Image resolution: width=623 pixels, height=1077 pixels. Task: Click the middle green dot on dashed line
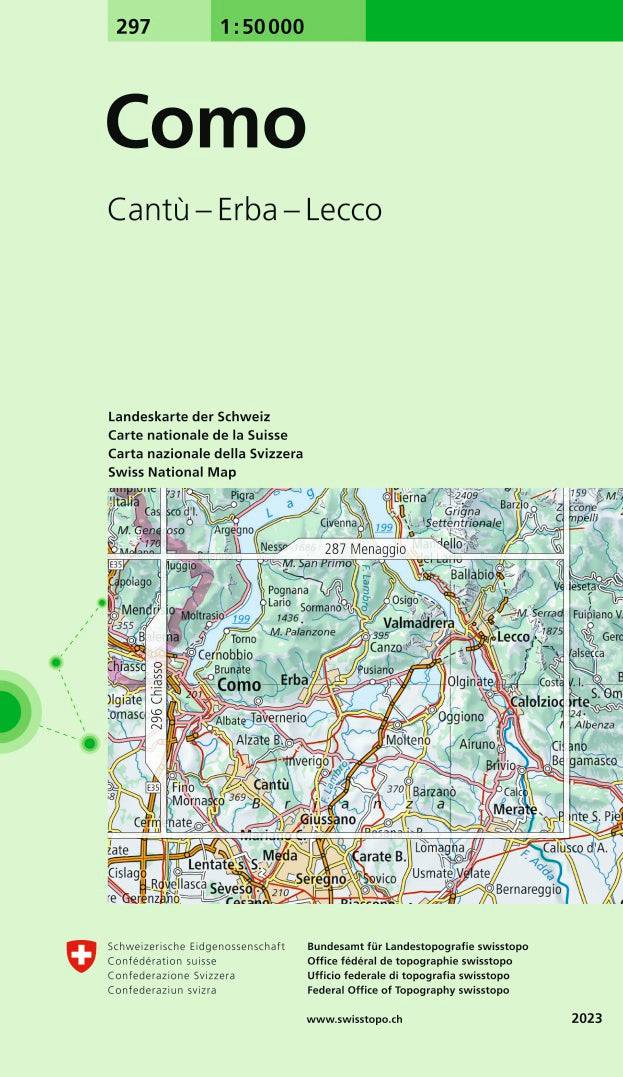coord(57,662)
